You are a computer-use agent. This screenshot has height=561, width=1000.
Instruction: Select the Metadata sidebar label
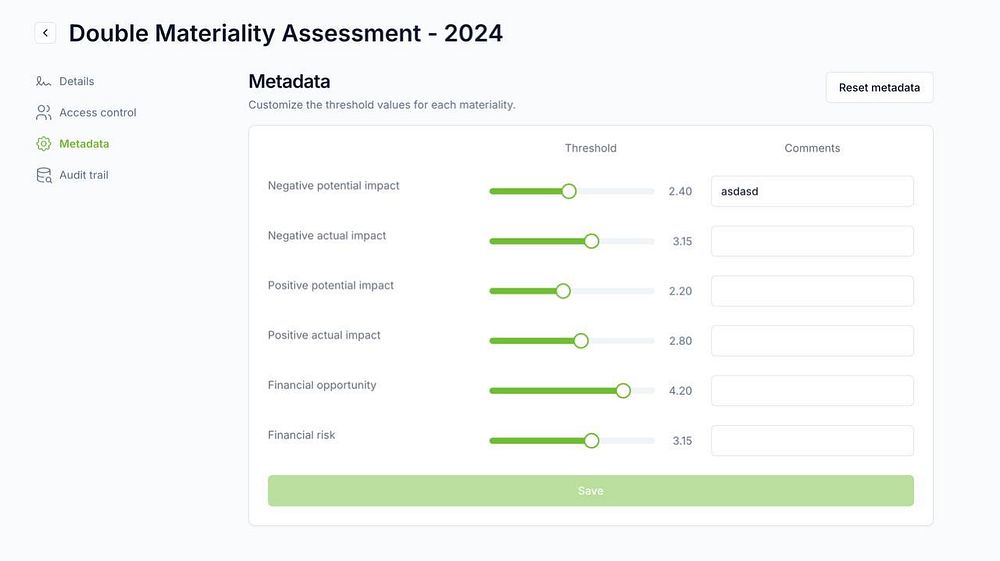click(x=84, y=144)
